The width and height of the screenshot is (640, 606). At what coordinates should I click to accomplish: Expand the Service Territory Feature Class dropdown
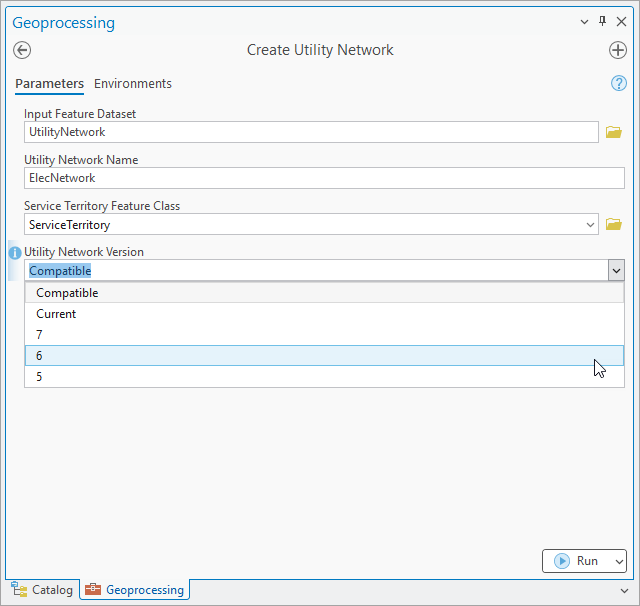[589, 224]
